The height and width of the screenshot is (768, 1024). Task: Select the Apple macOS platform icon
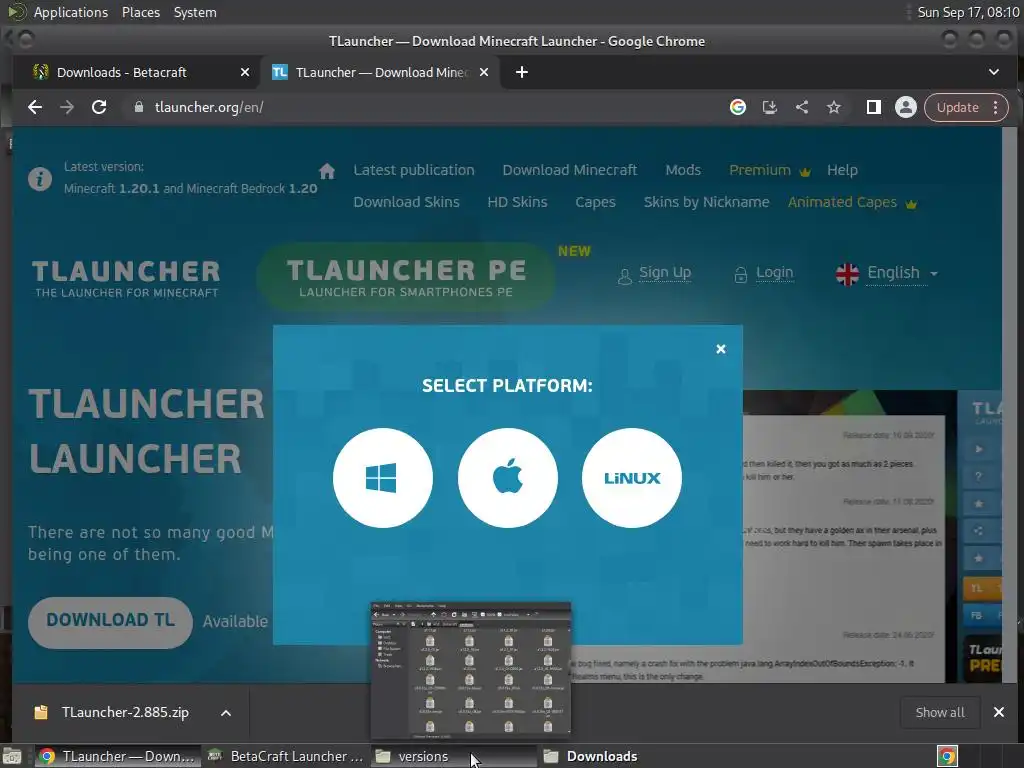508,478
